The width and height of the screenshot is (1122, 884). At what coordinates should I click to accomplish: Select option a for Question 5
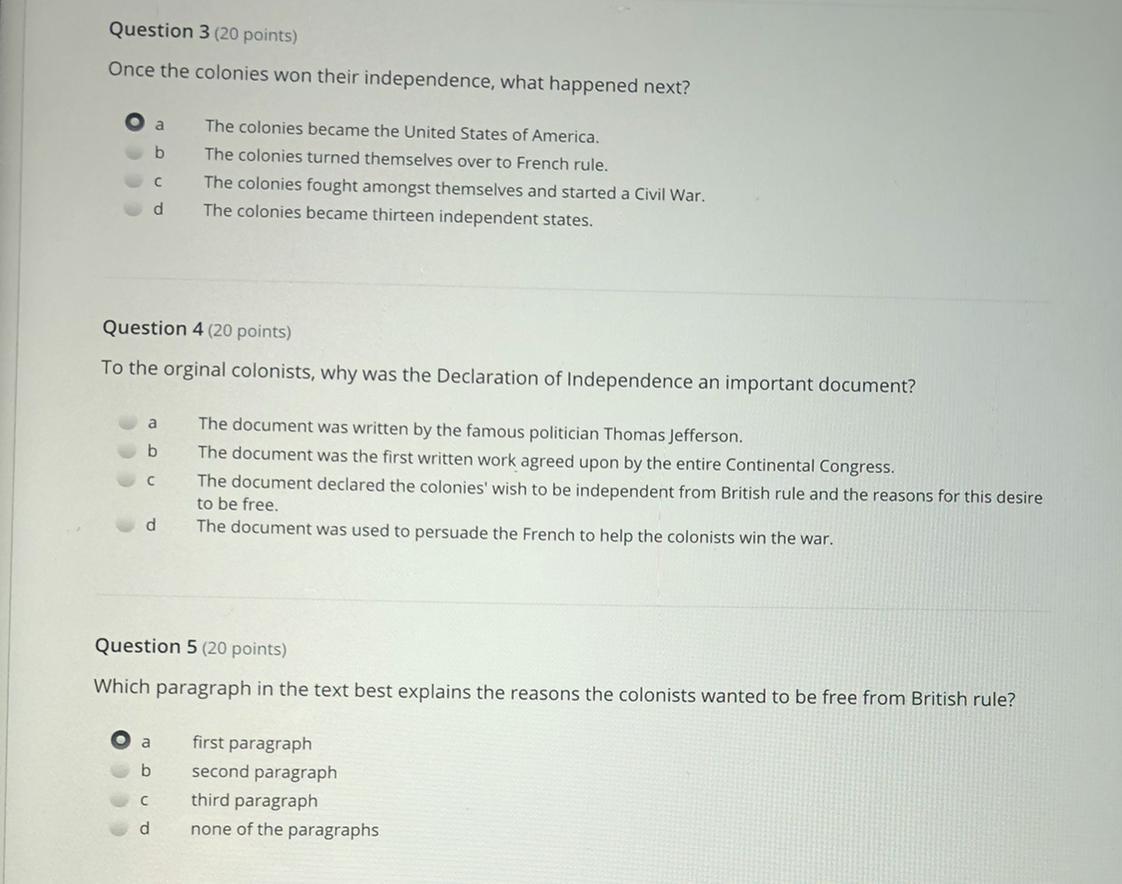click(121, 741)
